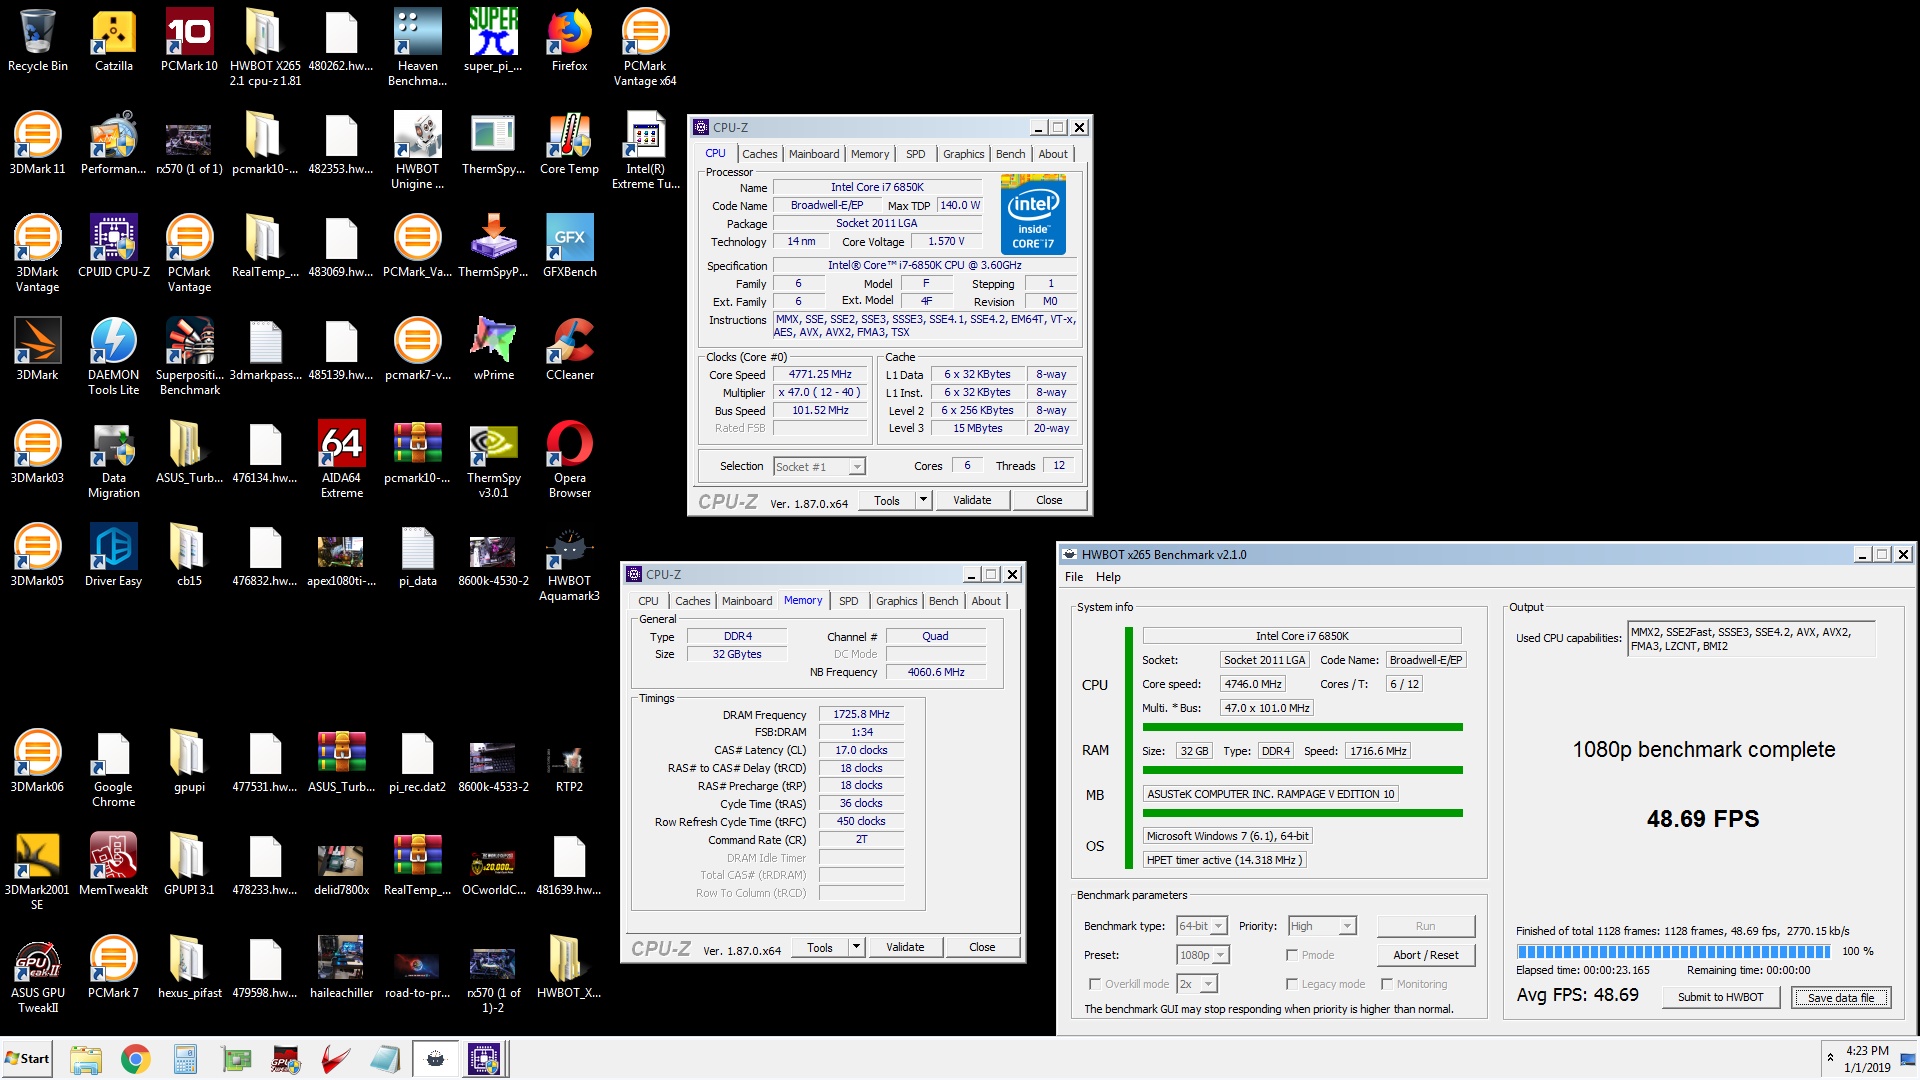
Task: Open the Overkill 2x dropdown
Action: [x=1196, y=984]
